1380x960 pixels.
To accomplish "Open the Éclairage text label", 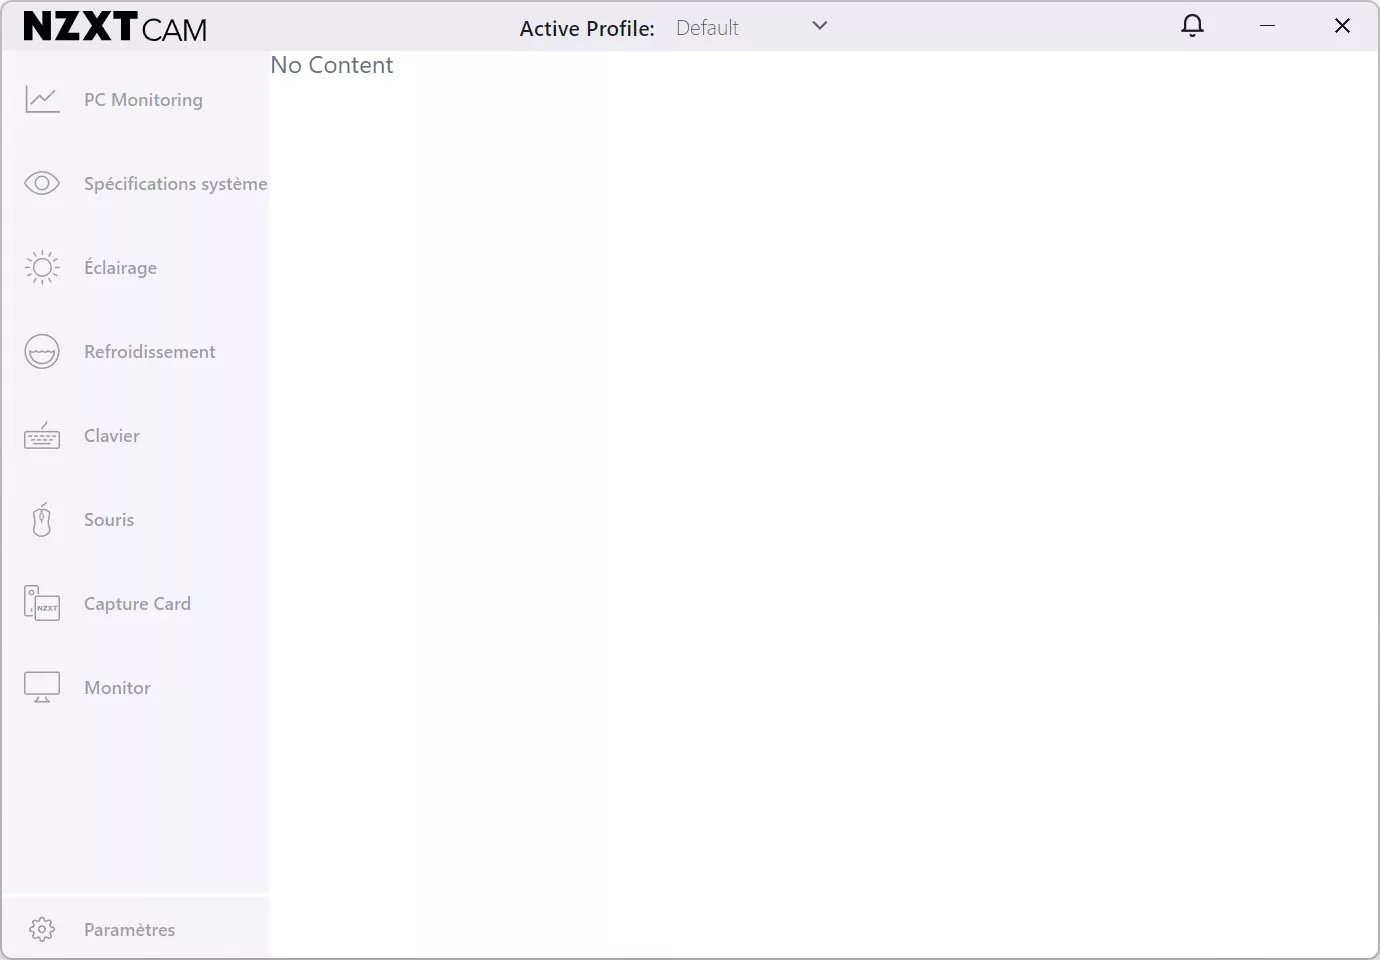I will click(x=120, y=268).
